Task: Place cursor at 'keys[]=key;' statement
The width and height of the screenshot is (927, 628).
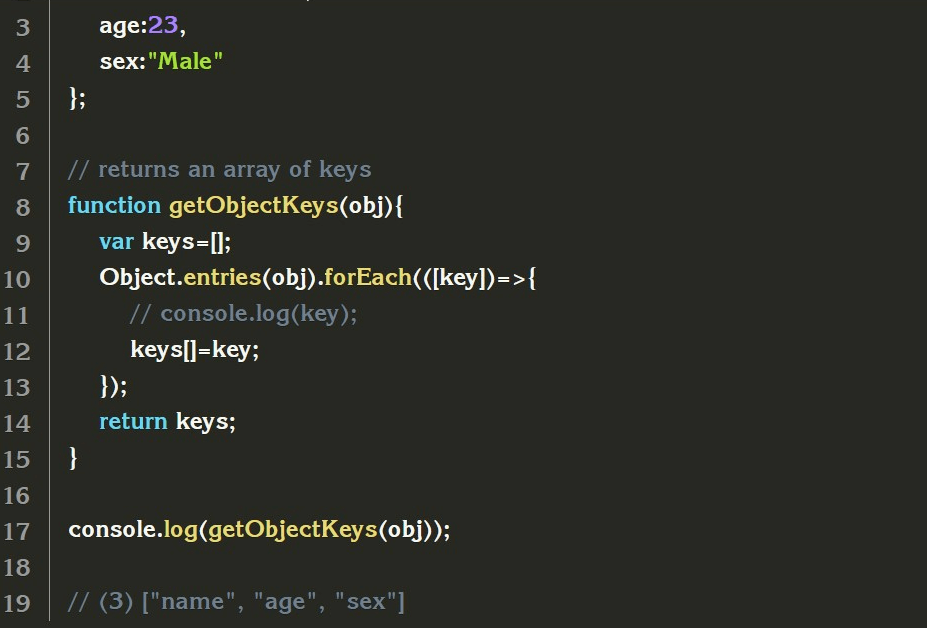Action: pos(195,349)
